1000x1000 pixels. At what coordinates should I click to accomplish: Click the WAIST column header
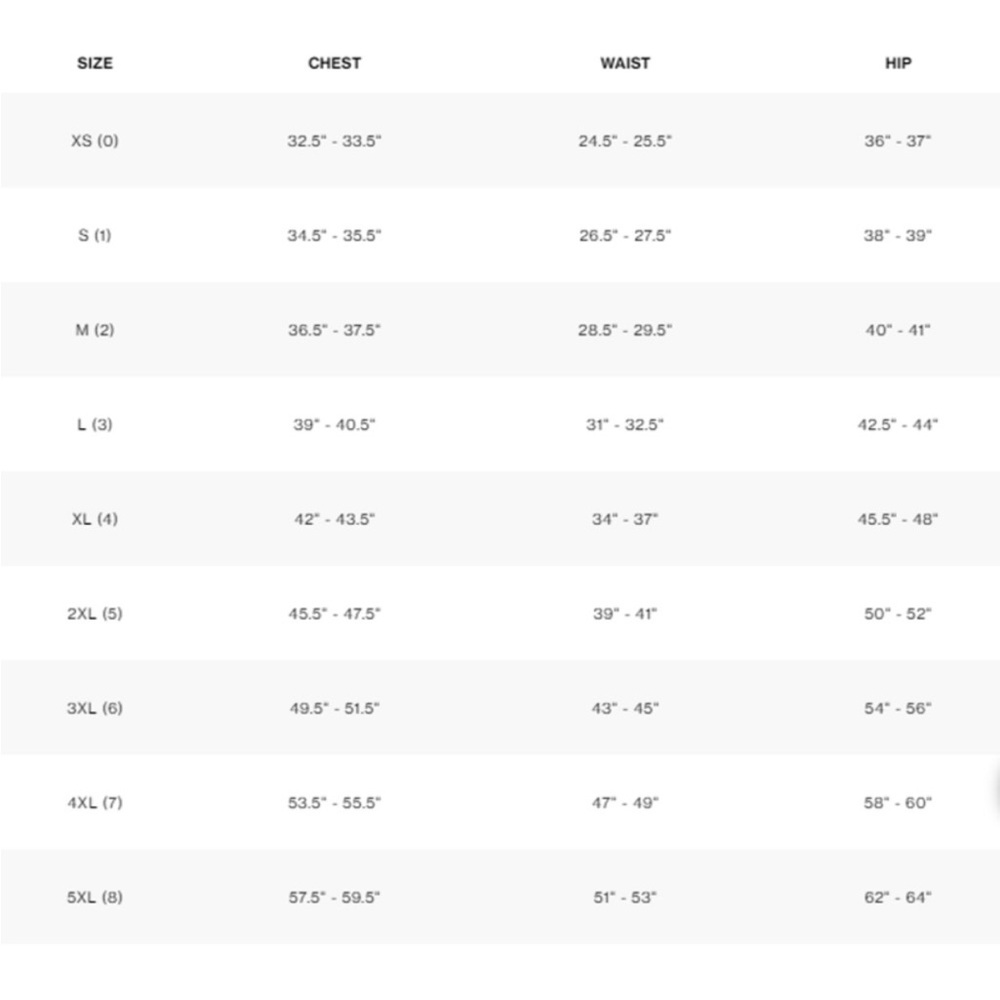[x=625, y=63]
